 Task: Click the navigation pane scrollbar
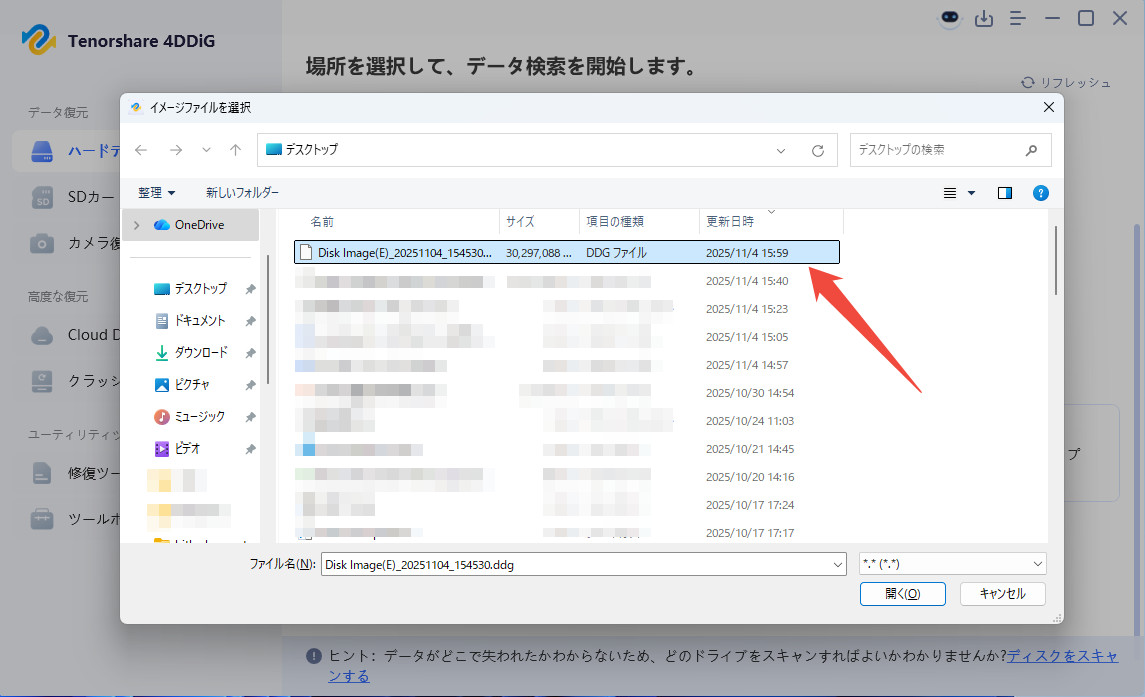[x=268, y=319]
